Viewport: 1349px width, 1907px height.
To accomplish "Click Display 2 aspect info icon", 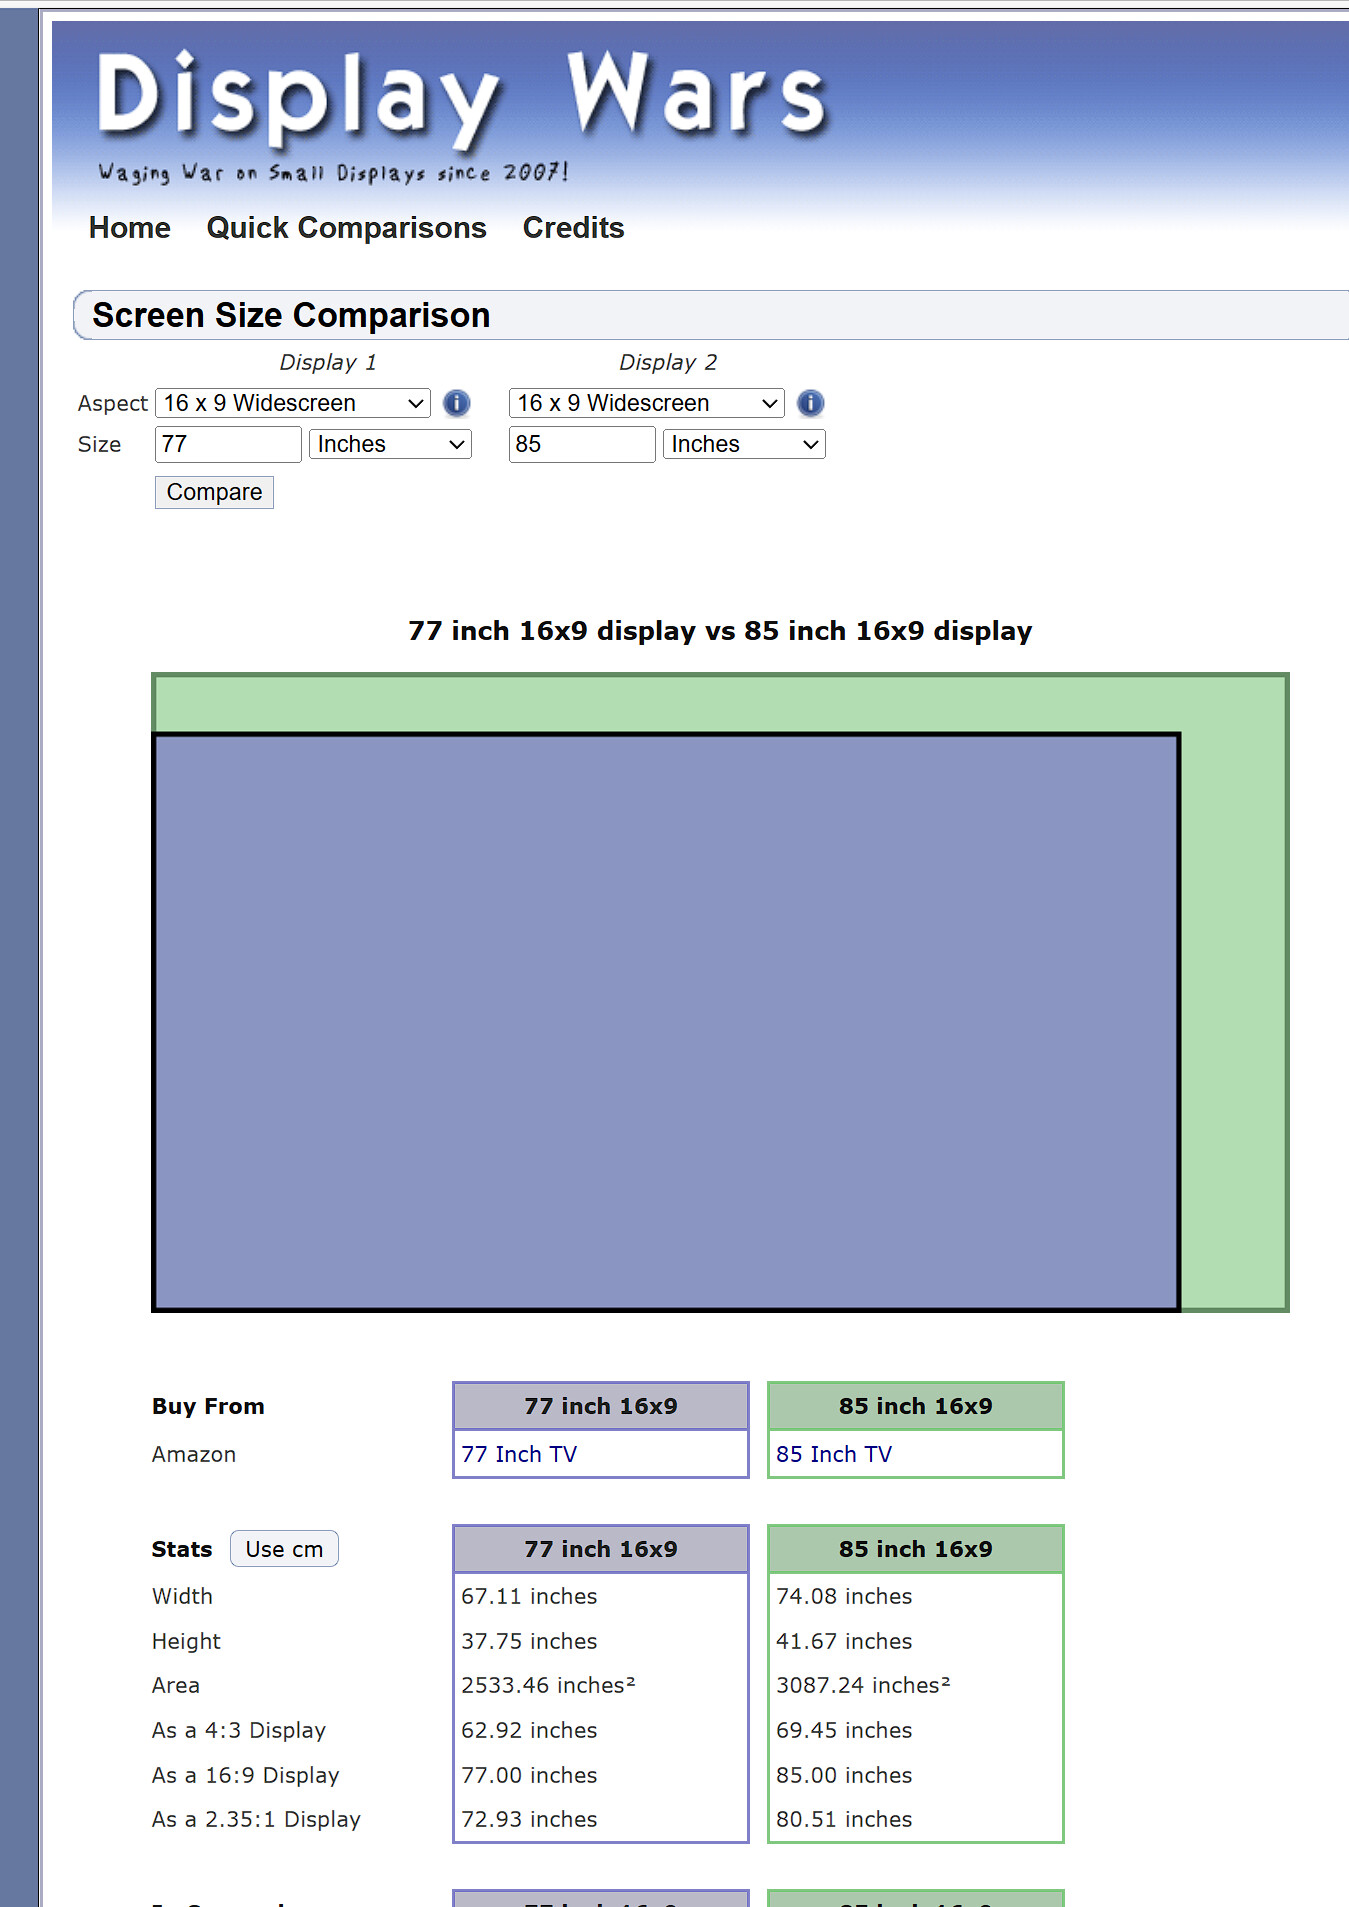I will (810, 403).
